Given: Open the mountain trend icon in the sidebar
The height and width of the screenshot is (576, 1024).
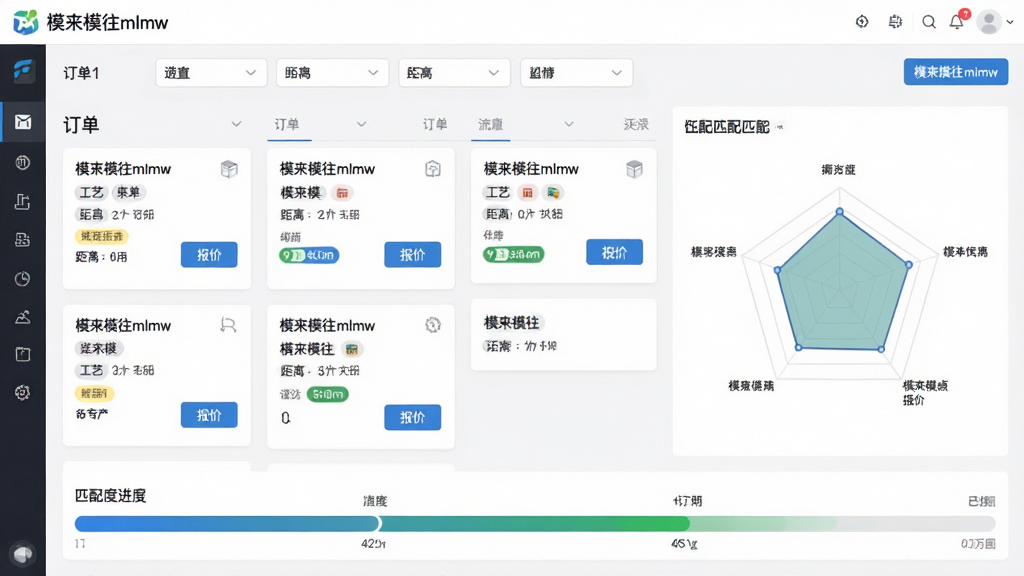Looking at the screenshot, I should click(x=23, y=317).
